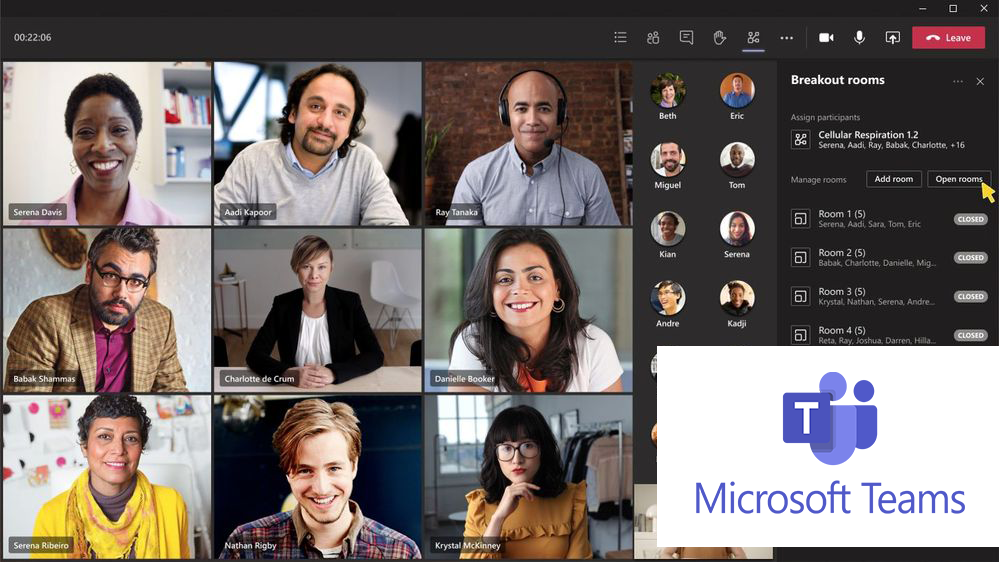Image resolution: width=999 pixels, height=562 pixels.
Task: Click Aadi Kapoor video tile
Action: [x=318, y=143]
